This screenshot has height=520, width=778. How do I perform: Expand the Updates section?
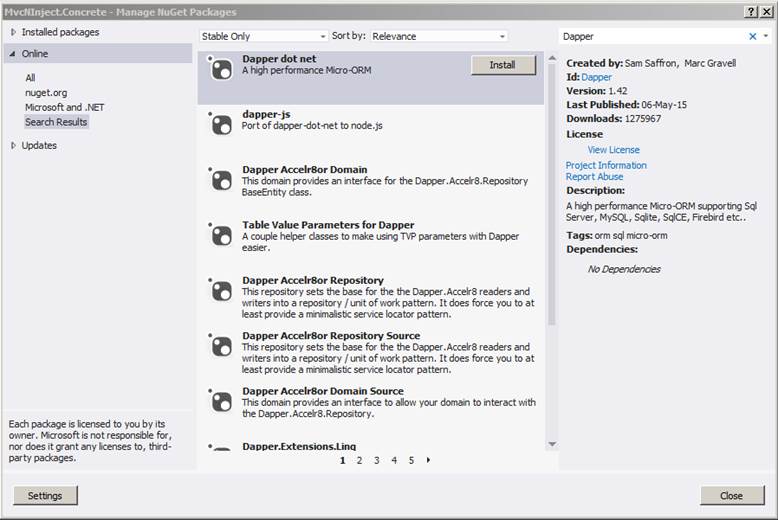tap(13, 145)
